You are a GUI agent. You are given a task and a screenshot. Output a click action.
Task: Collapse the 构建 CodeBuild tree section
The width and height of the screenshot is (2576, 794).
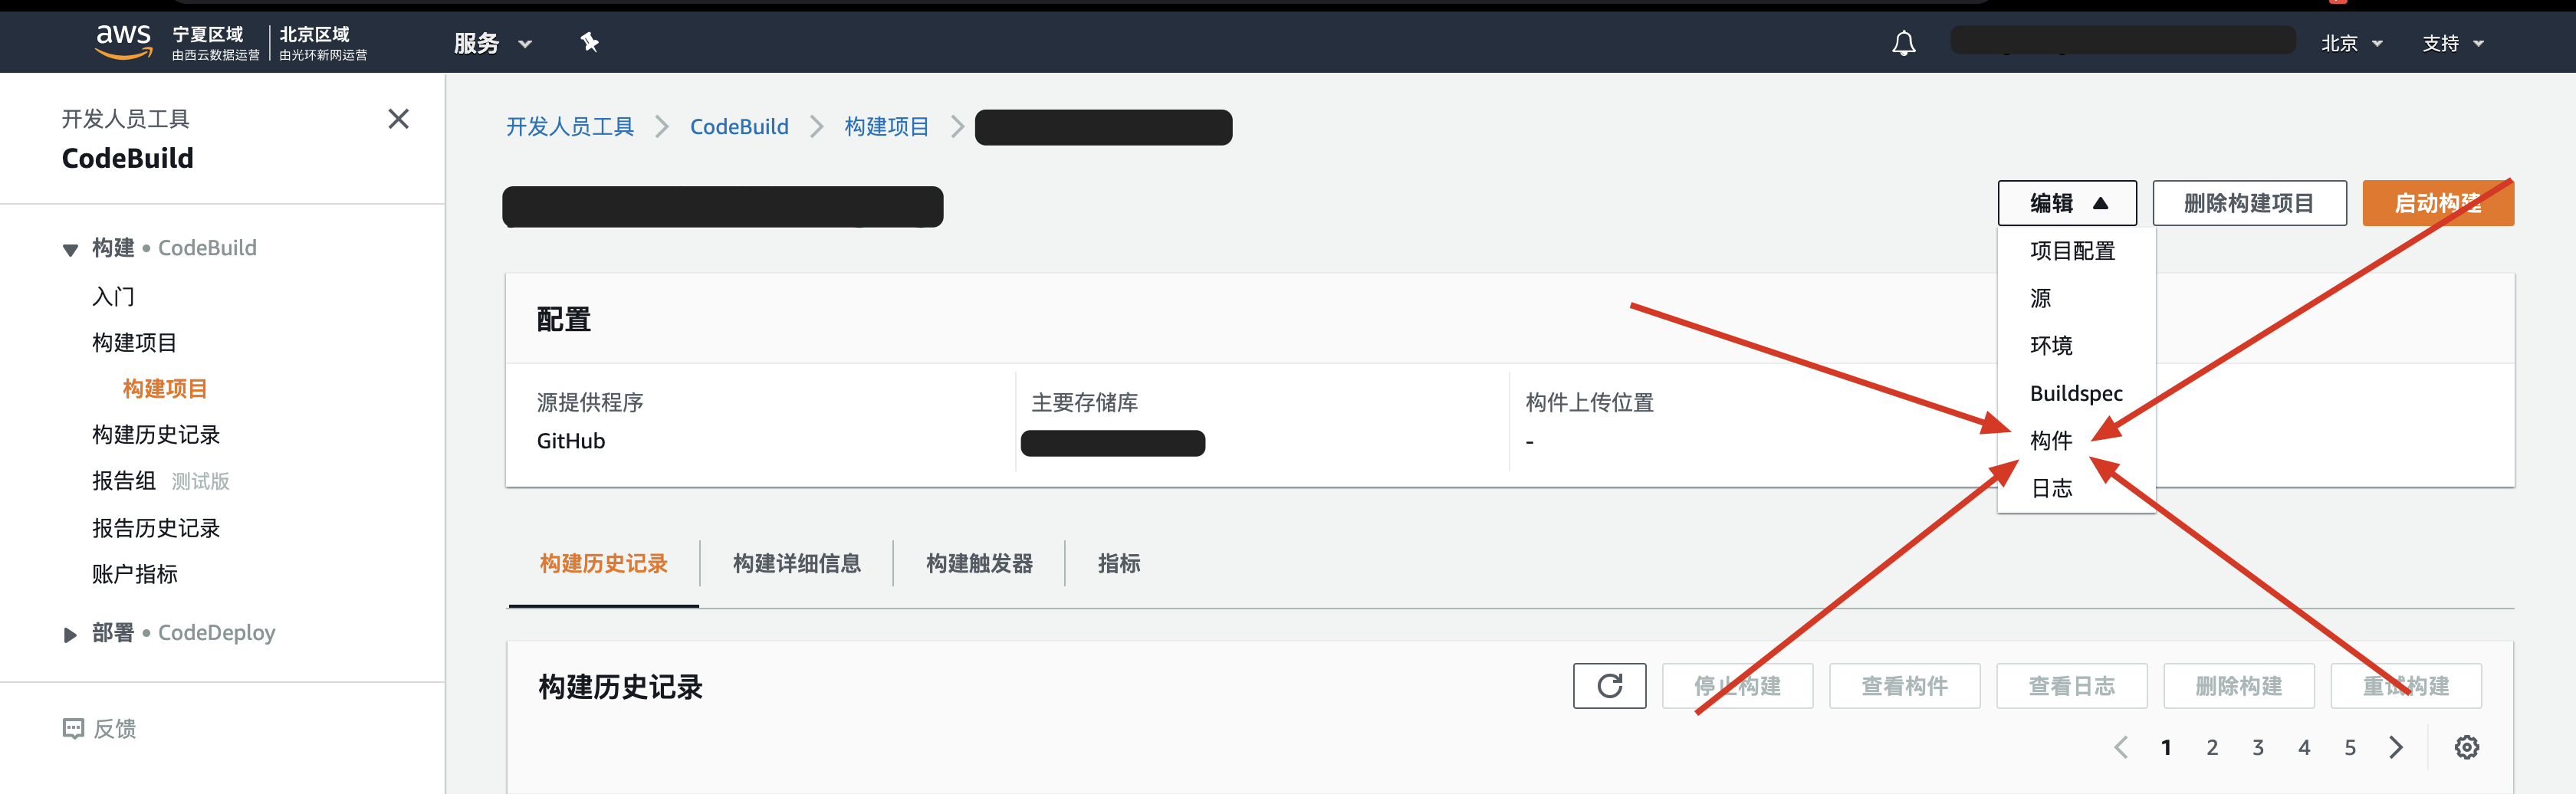pos(70,249)
